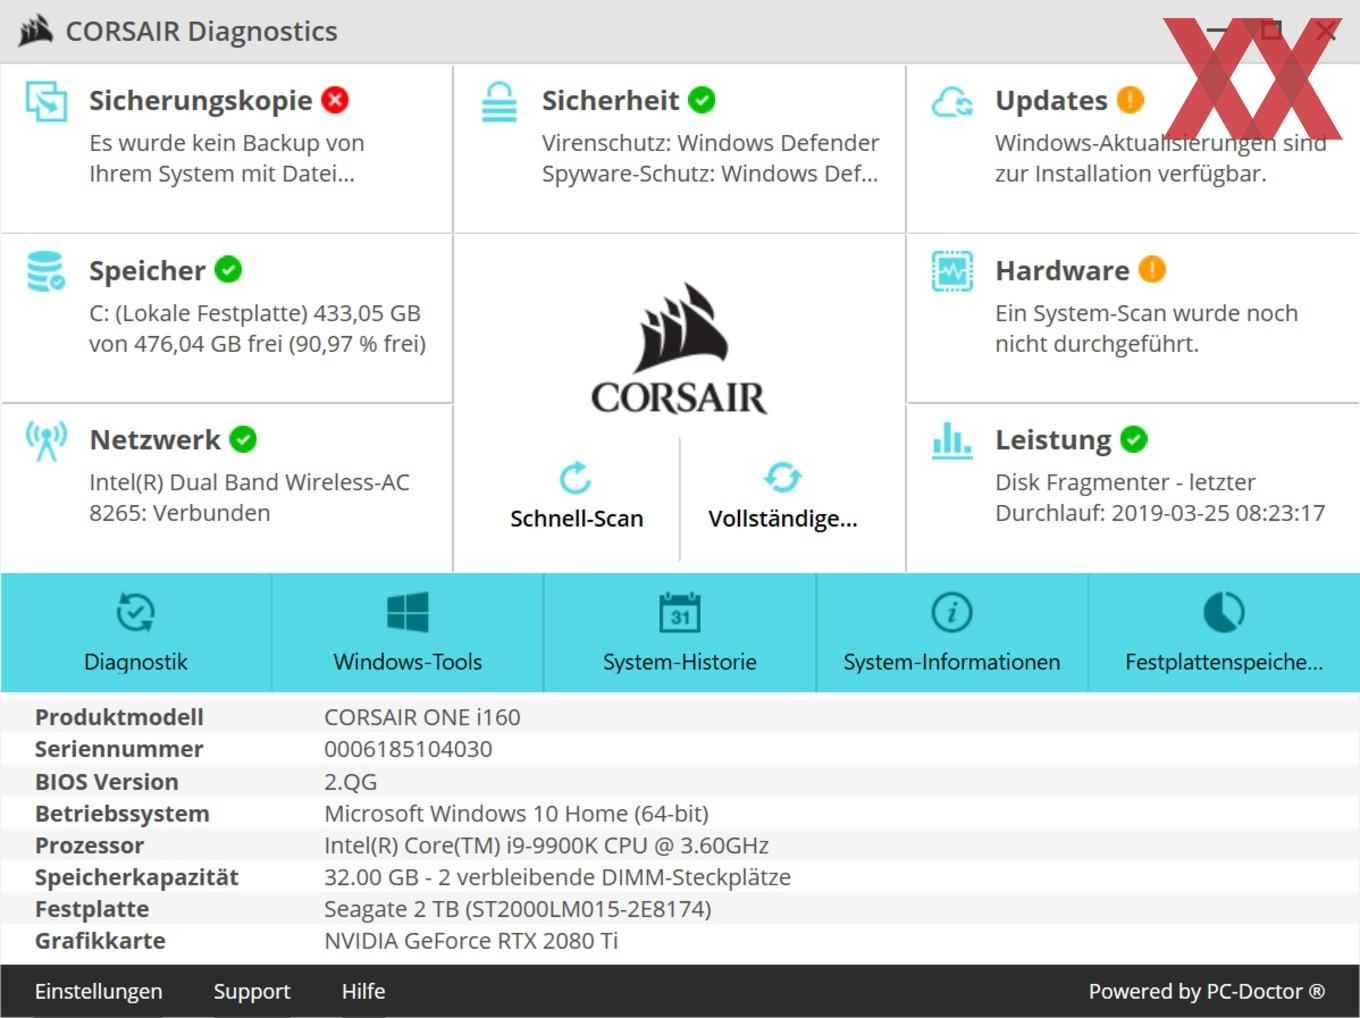Click the Corsair sails icon in title bar
The width and height of the screenshot is (1360, 1018).
(35, 31)
